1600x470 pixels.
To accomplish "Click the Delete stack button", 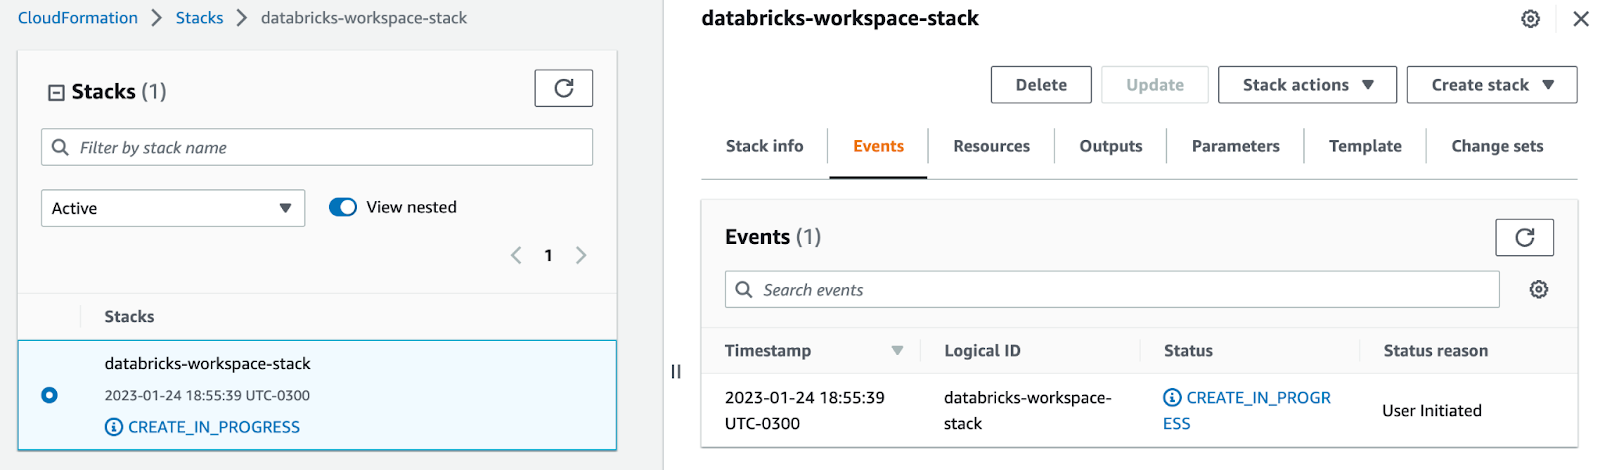I will point(1041,85).
